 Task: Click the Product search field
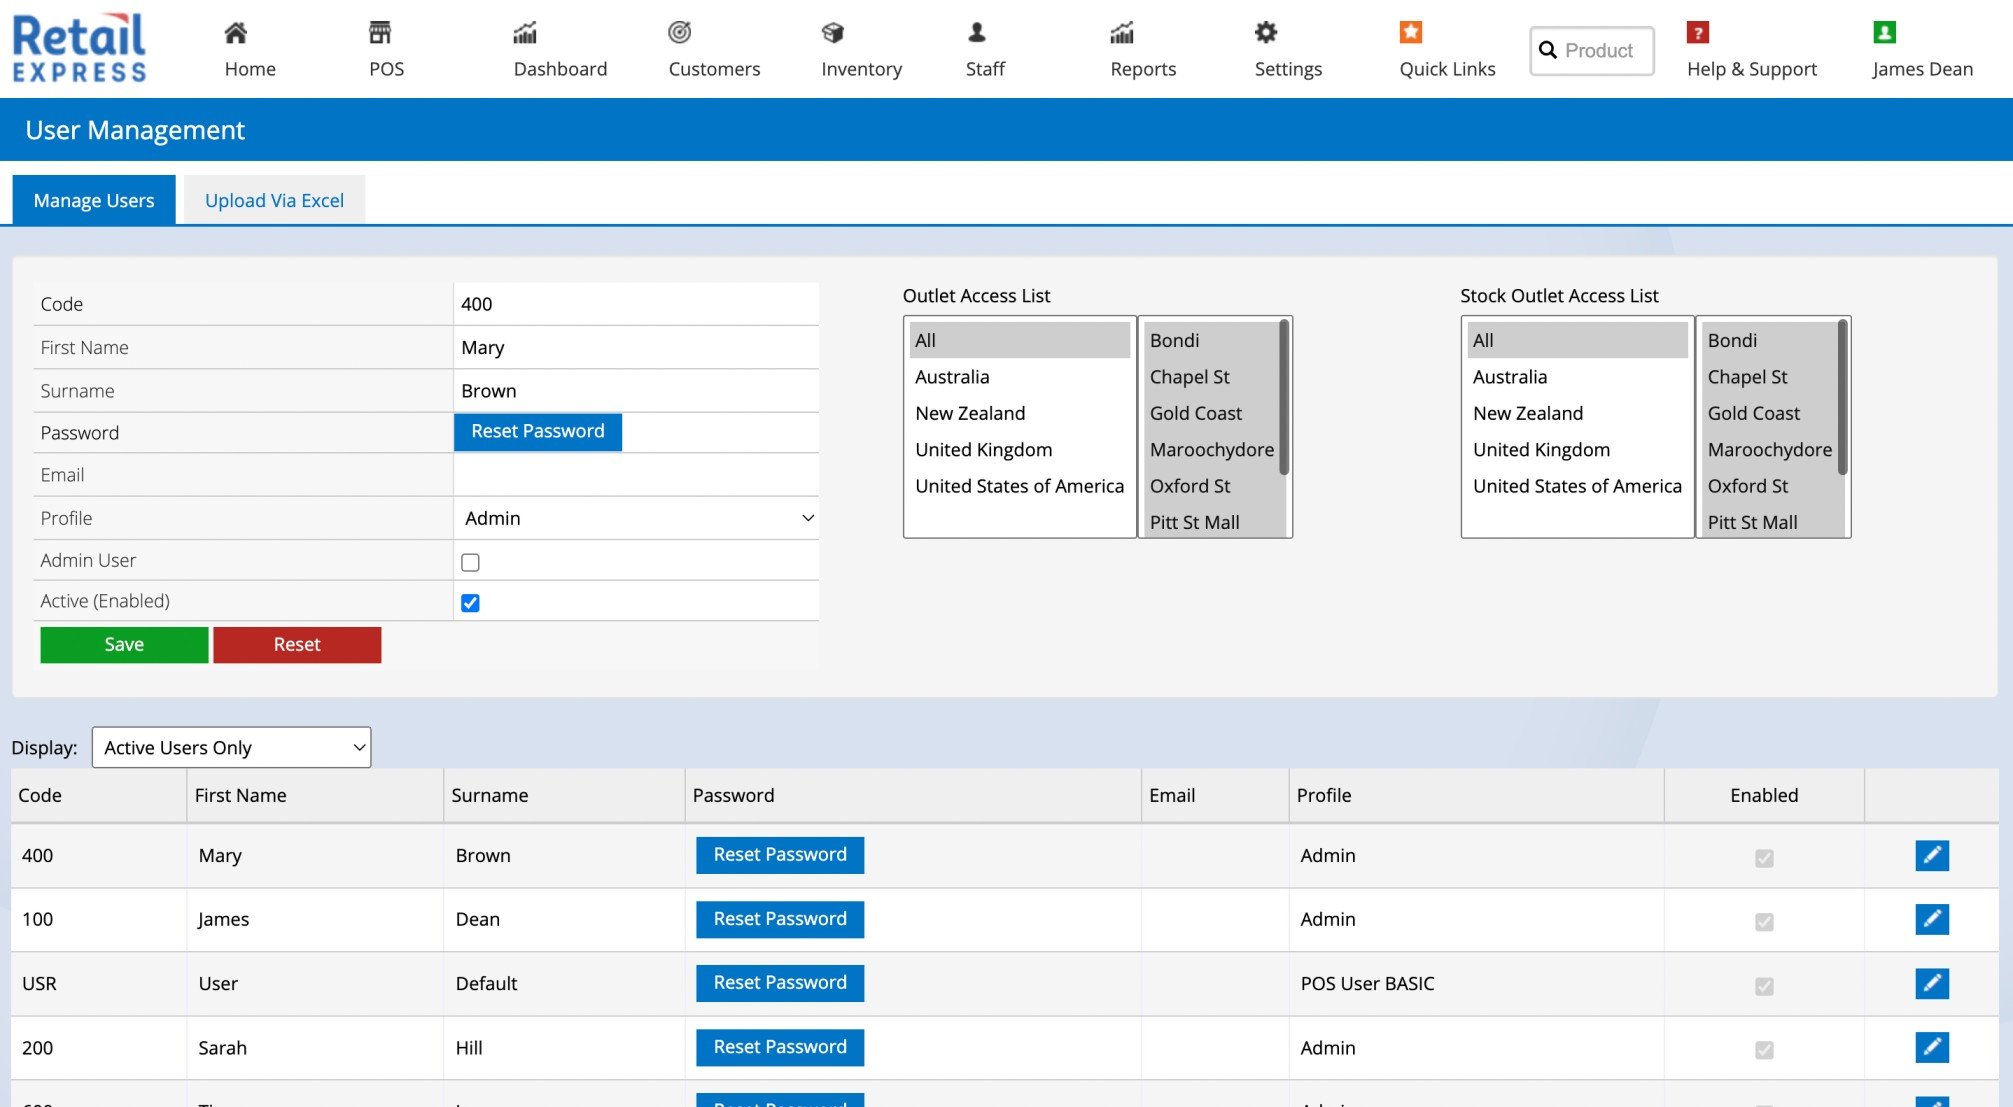[1592, 50]
